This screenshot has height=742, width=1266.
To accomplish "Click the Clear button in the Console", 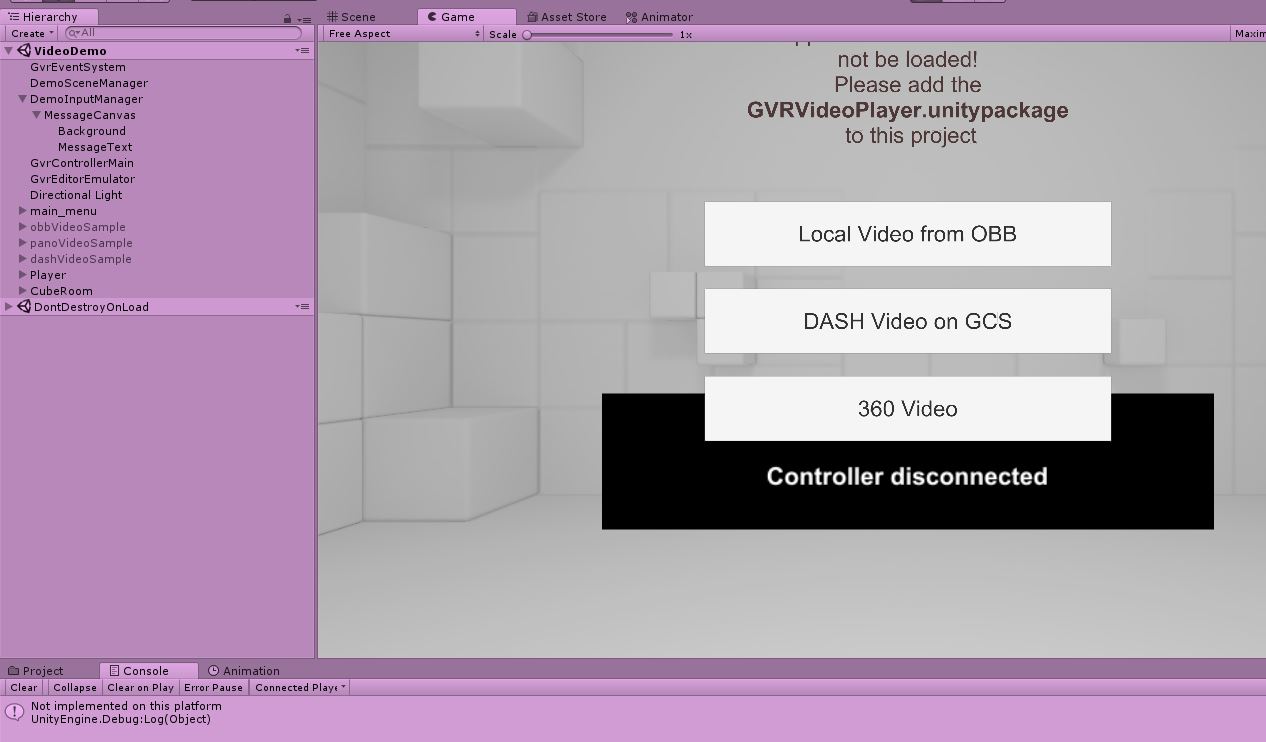I will 23,687.
